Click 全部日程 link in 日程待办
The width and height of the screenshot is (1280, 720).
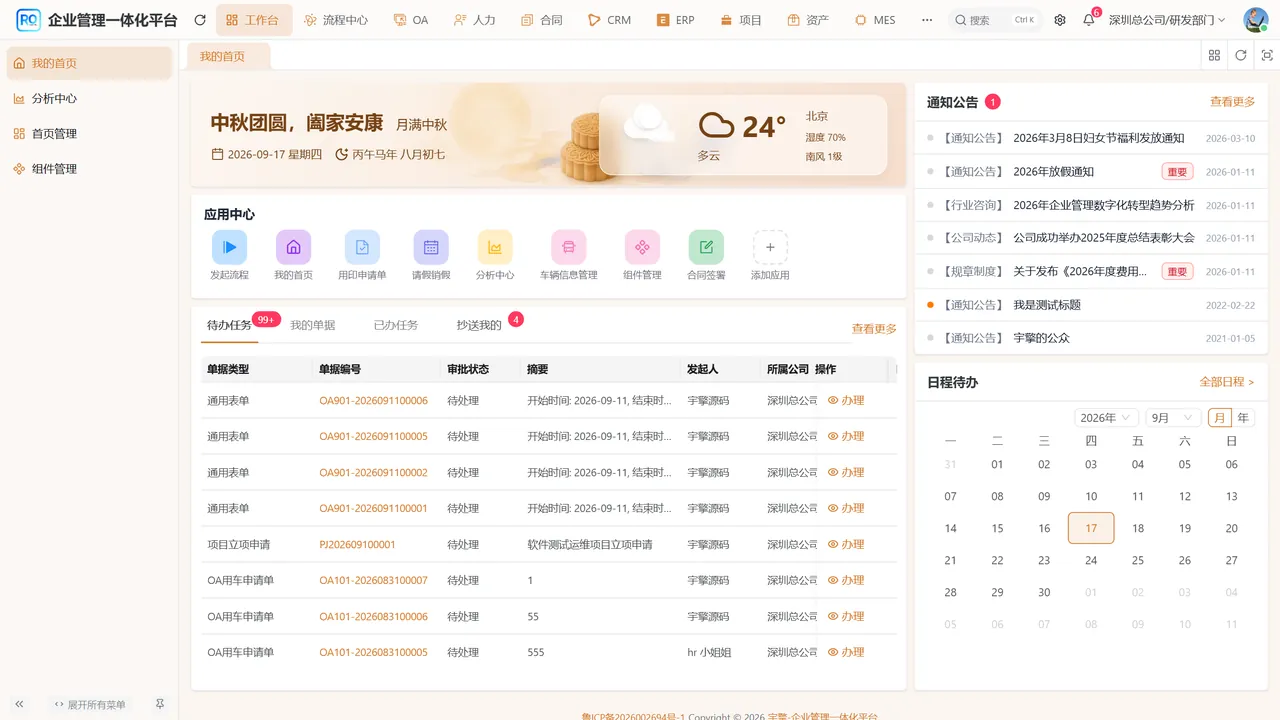tap(1227, 382)
